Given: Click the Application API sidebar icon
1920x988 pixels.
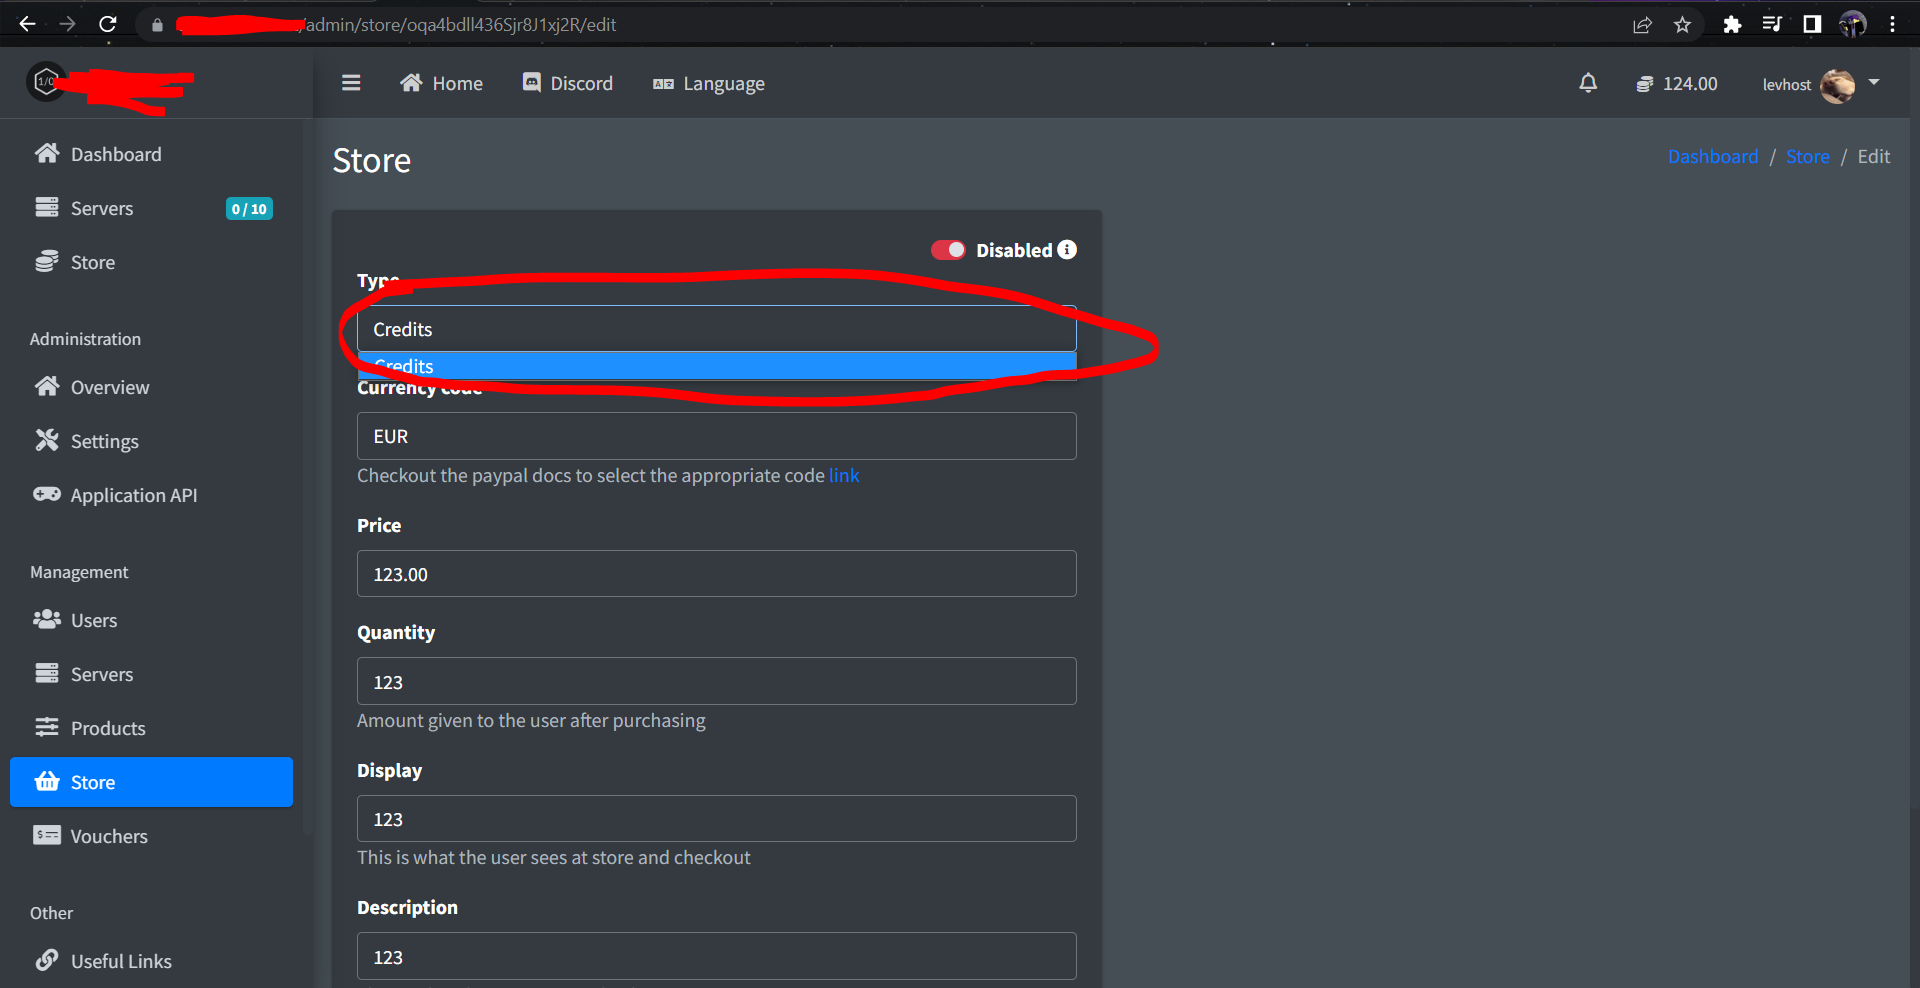Looking at the screenshot, I should click(x=131, y=494).
